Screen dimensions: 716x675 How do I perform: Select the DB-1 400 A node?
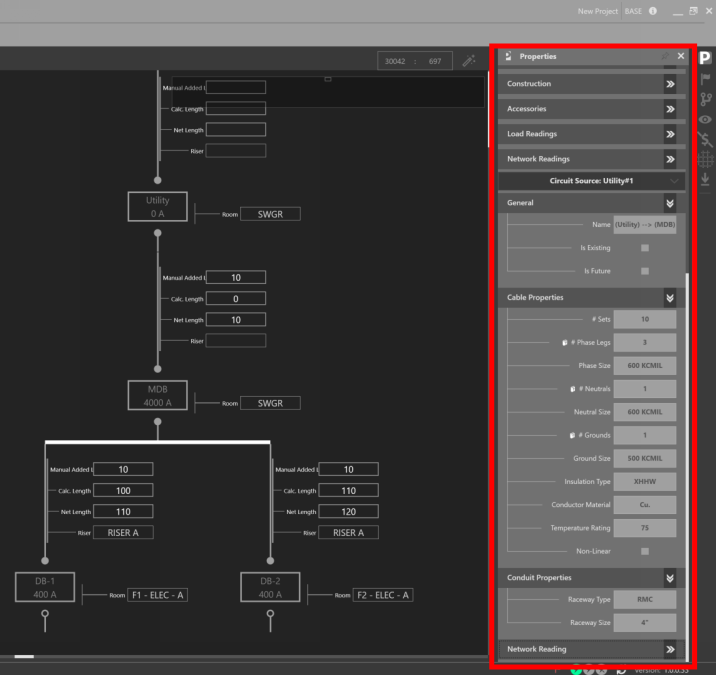click(45, 587)
